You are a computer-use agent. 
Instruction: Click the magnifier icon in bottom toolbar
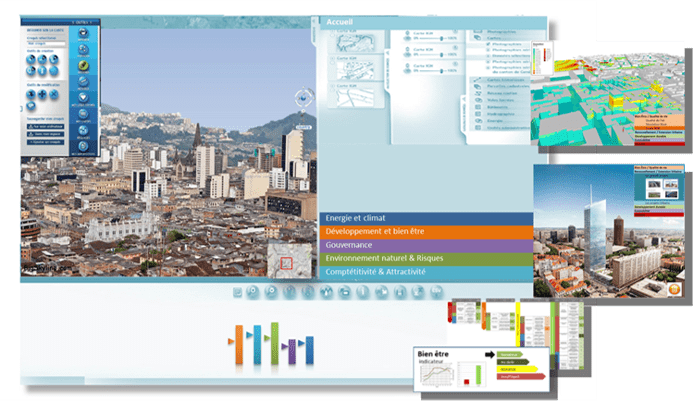point(254,292)
